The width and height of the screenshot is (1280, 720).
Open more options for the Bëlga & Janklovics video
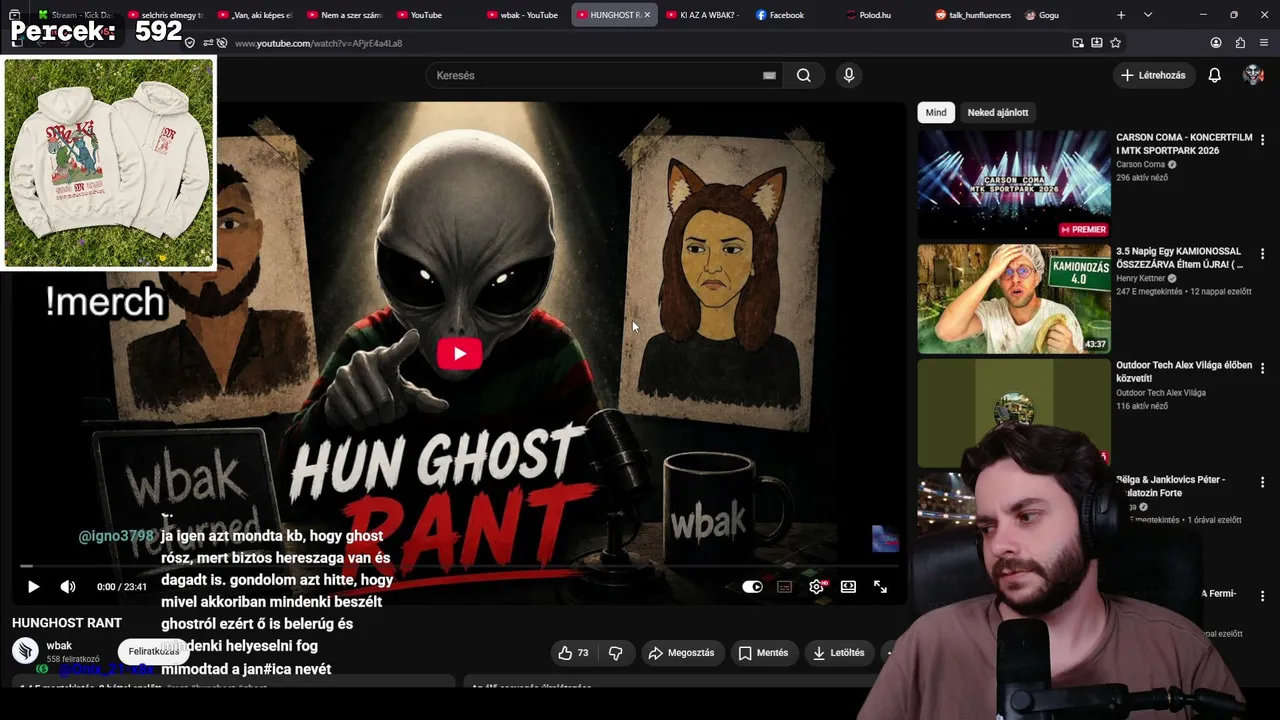click(1262, 483)
